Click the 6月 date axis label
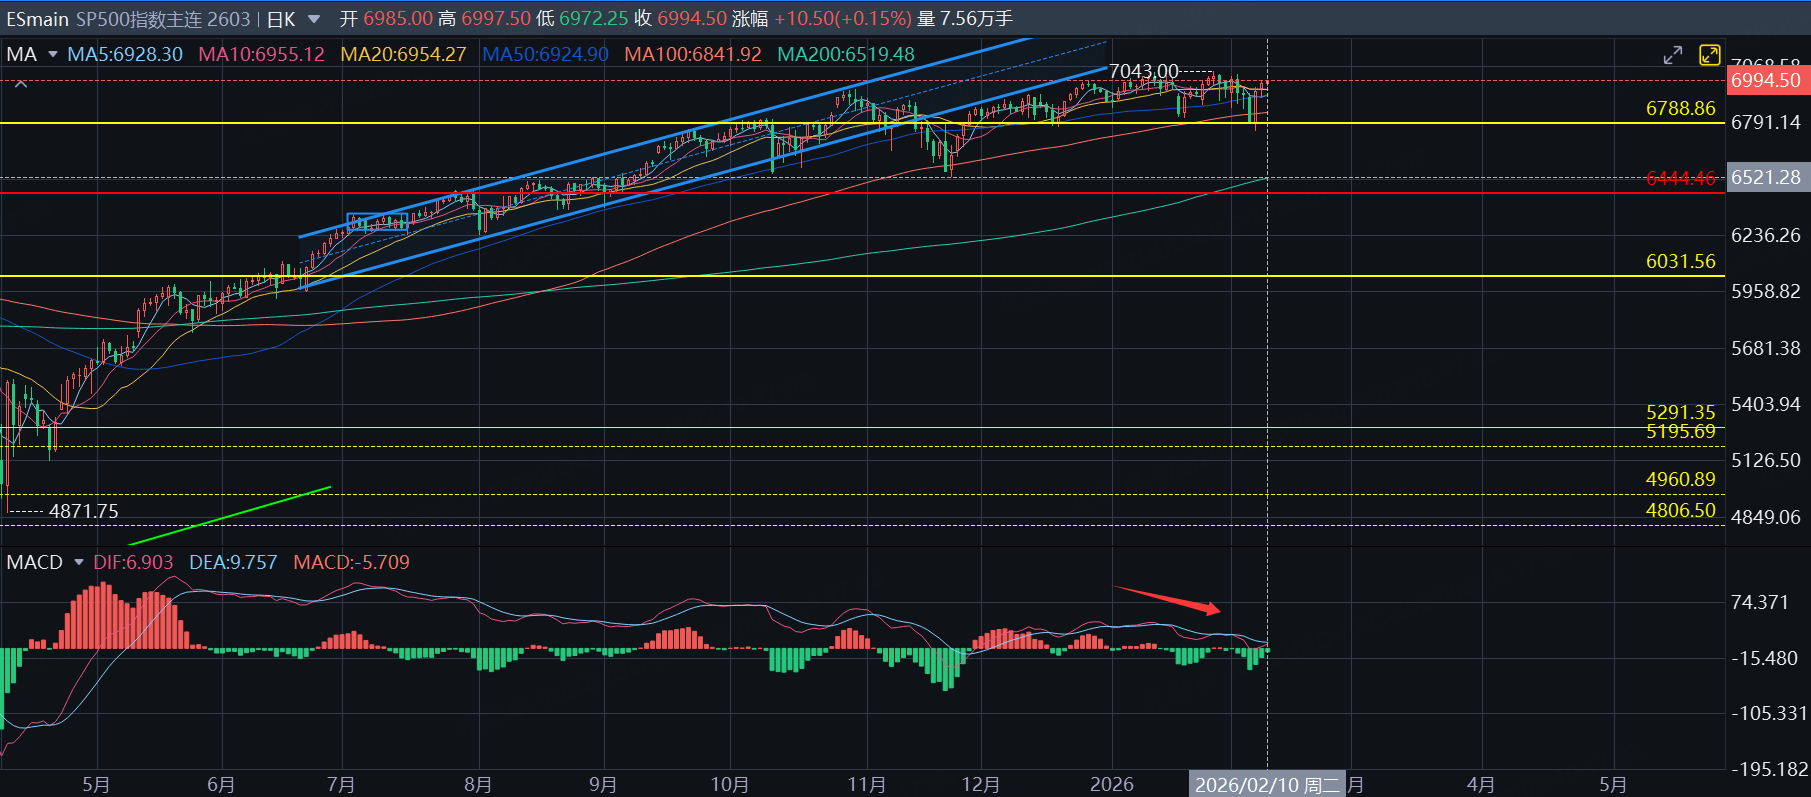1811x797 pixels. click(221, 785)
